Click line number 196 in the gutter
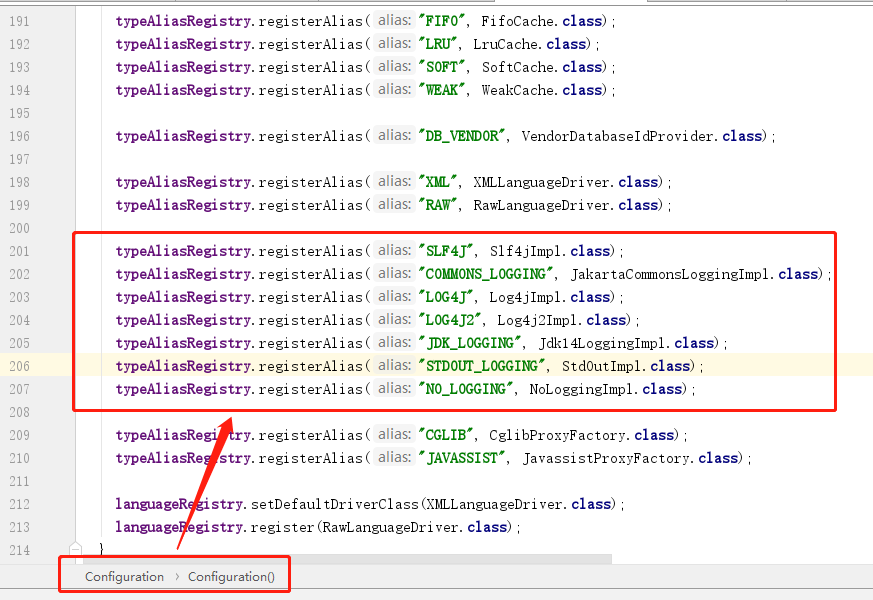The width and height of the screenshot is (873, 600). pos(19,136)
